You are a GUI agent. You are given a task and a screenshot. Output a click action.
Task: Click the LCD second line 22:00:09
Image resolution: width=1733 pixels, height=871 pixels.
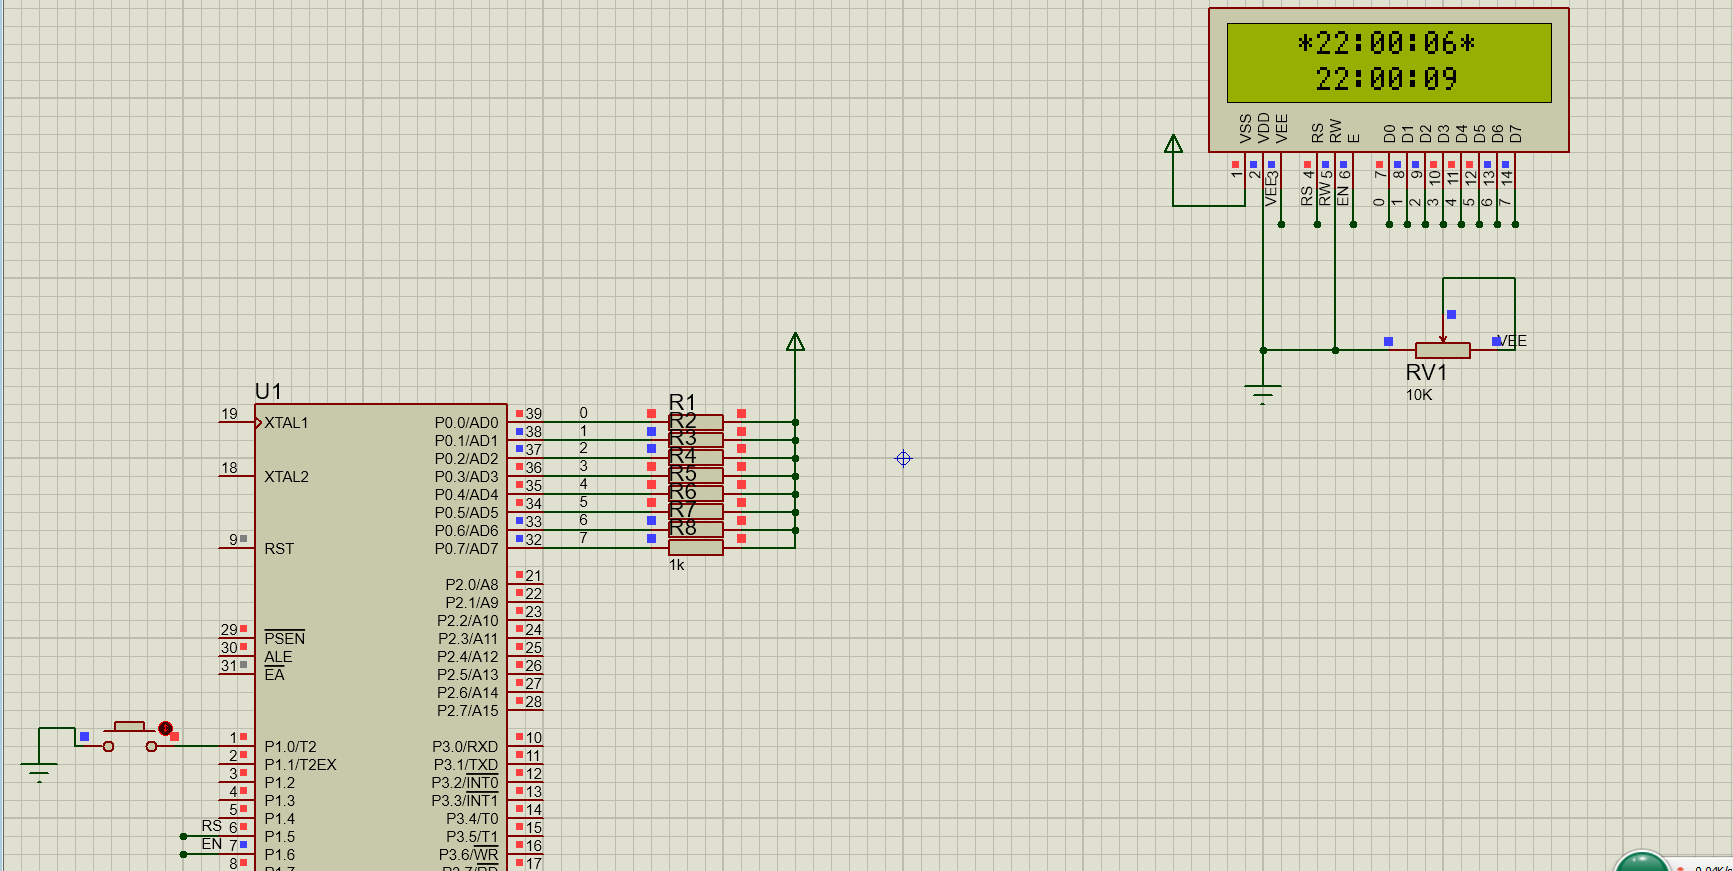click(x=1386, y=79)
